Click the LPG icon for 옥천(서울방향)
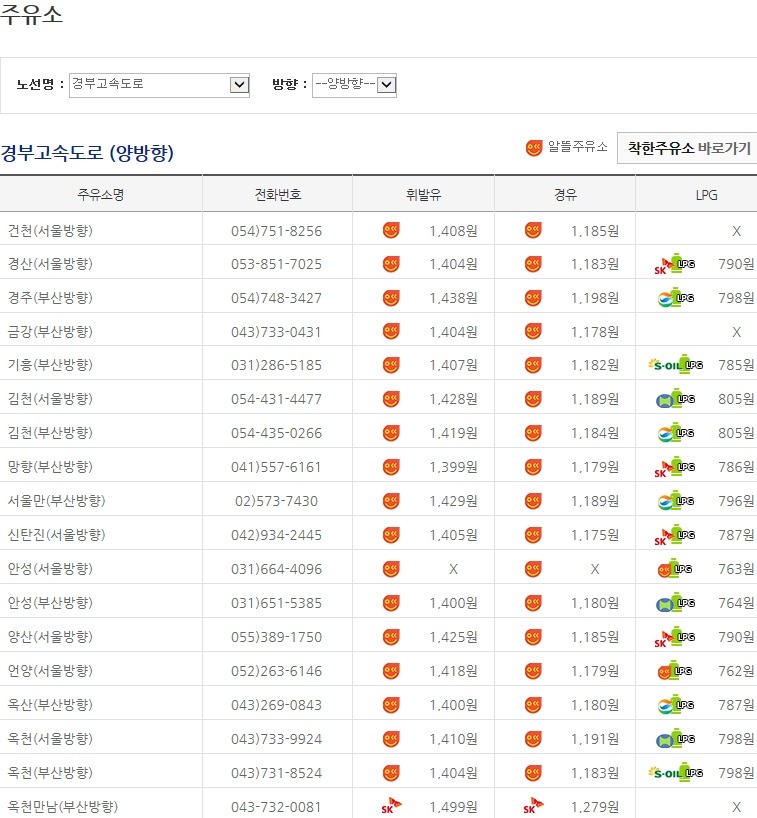Screen dimensions: 757x818 tap(676, 739)
